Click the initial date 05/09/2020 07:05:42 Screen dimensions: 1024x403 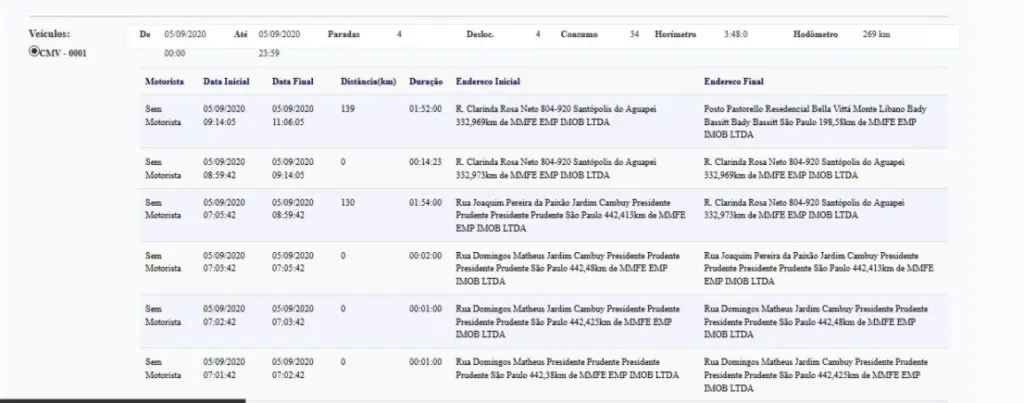pos(224,209)
